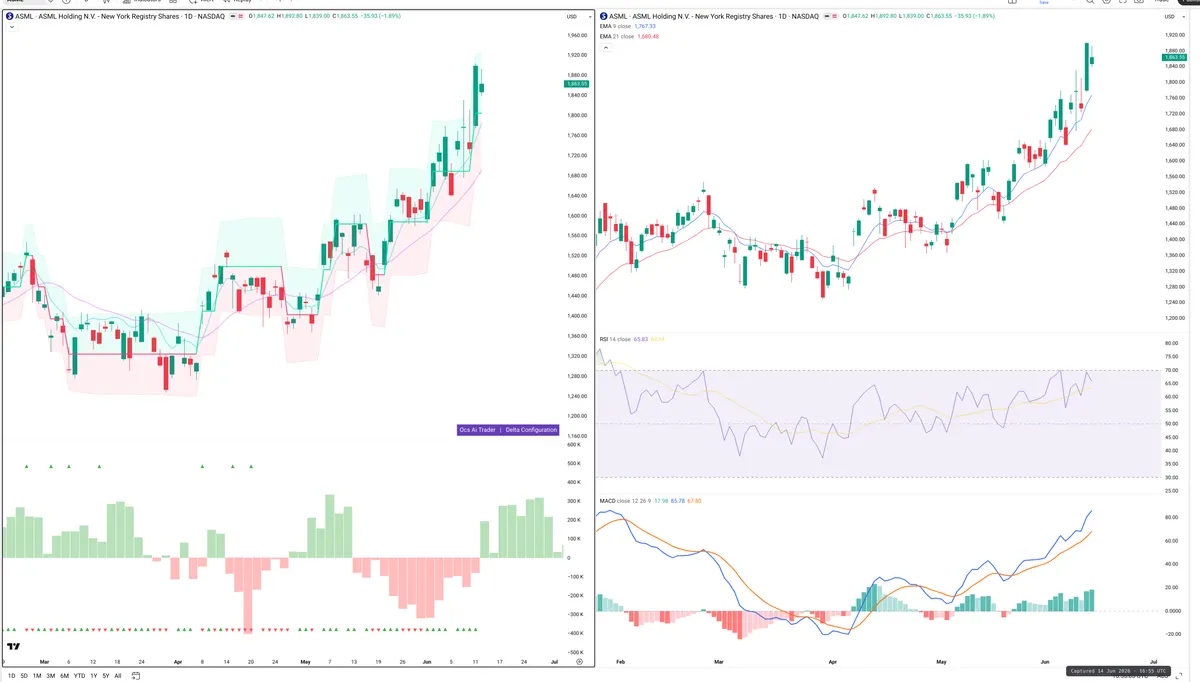The width and height of the screenshot is (1200, 682).
Task: Click the Oco Ai Trader label
Action: pyautogui.click(x=477, y=430)
